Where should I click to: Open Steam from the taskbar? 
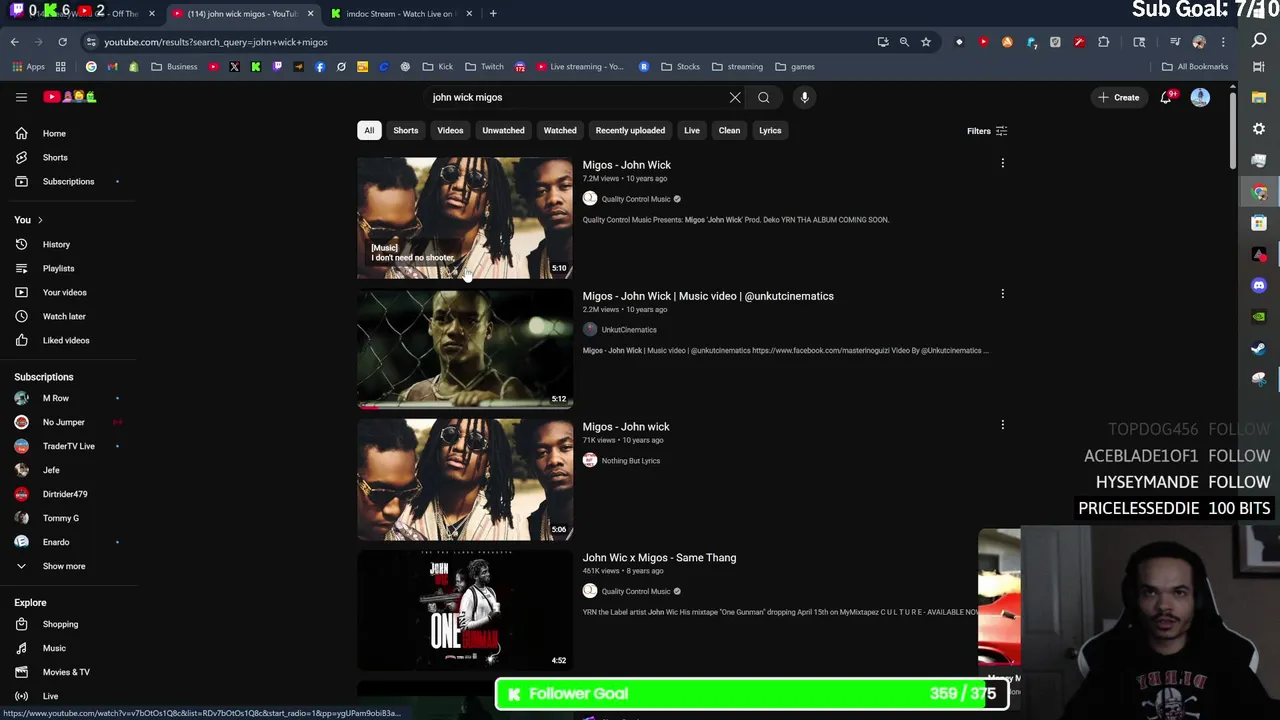click(x=1259, y=348)
